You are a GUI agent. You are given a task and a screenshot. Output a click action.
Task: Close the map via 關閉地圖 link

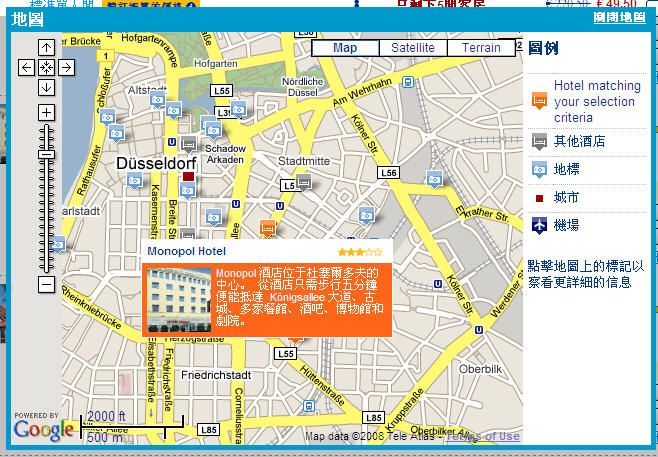619,17
